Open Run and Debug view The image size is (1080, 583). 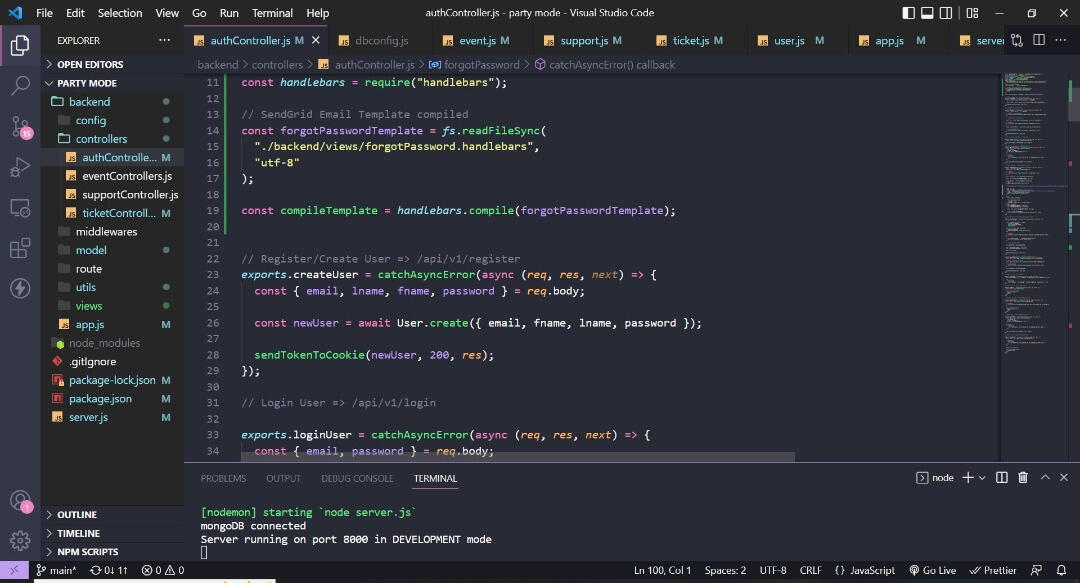[20, 167]
